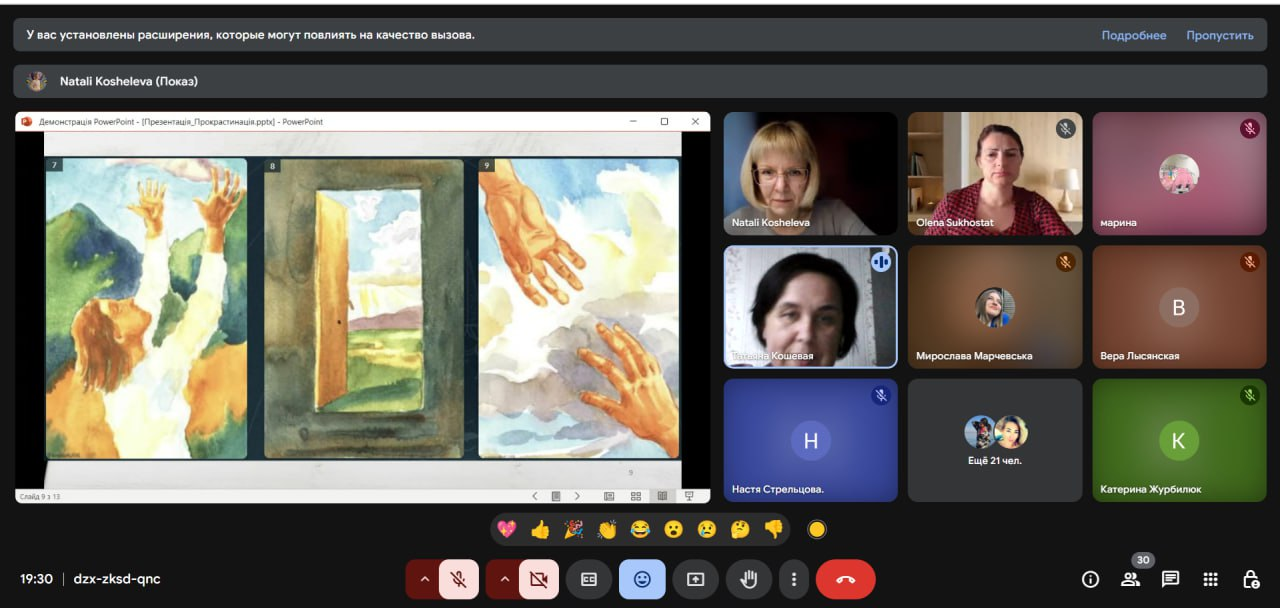Turn on the camera
This screenshot has width=1280, height=608.
click(x=539, y=579)
